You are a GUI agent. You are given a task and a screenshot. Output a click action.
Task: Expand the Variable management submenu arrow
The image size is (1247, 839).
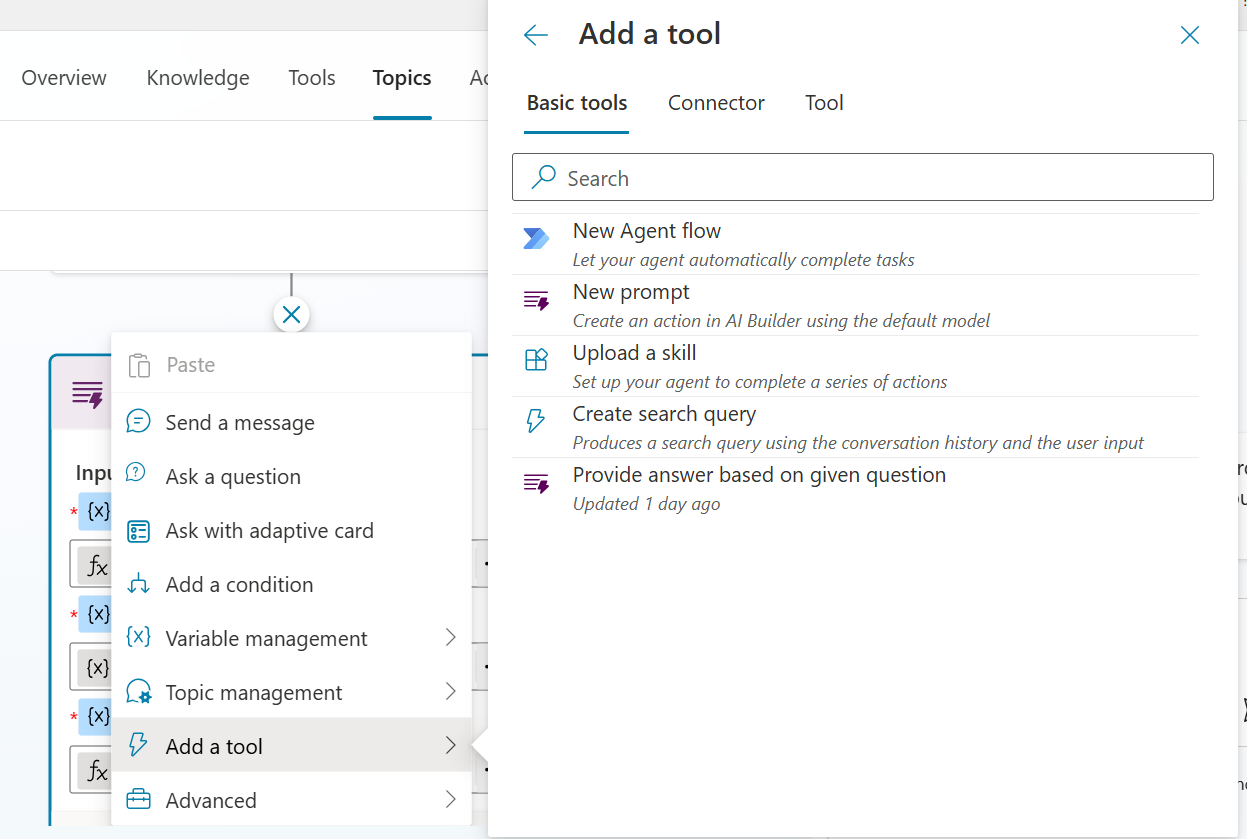[450, 638]
